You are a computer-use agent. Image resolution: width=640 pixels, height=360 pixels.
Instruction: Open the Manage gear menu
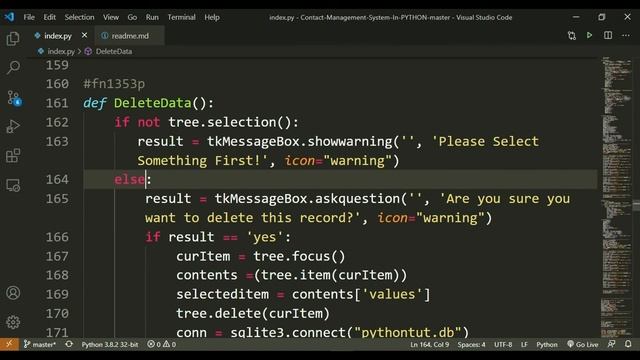click(13, 322)
